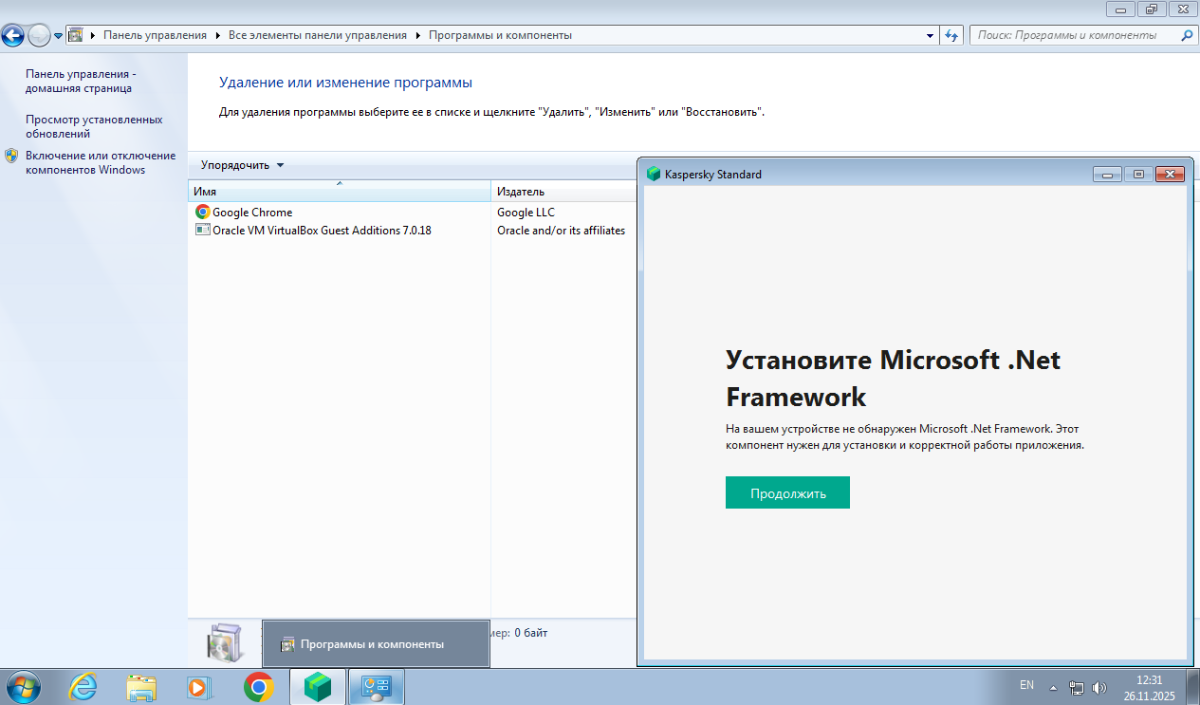Click the Control Panel taskbar button
The width and height of the screenshot is (1200, 705).
coord(376,687)
